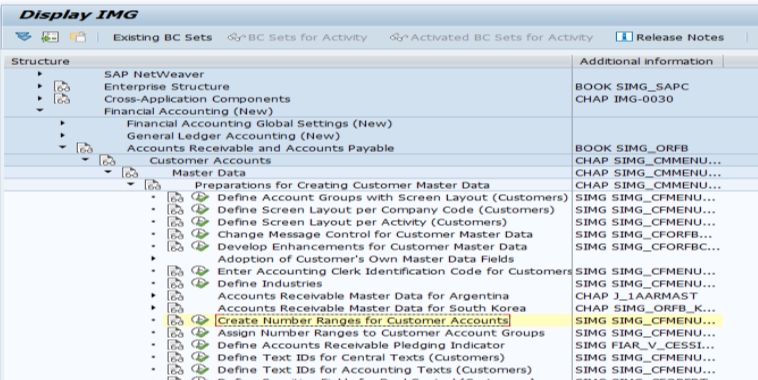Expand Financial Accounting Global Settings (New)
The image size is (758, 380).
[62, 123]
